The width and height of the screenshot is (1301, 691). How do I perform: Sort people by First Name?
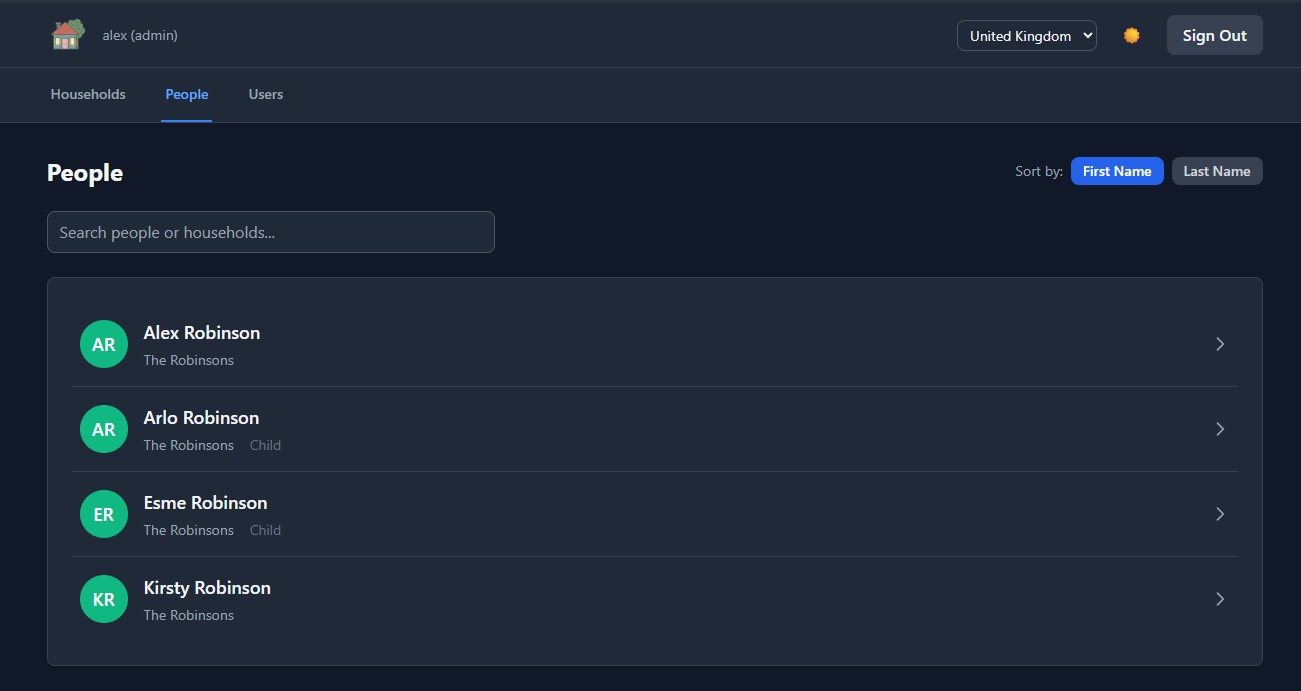(x=1117, y=171)
